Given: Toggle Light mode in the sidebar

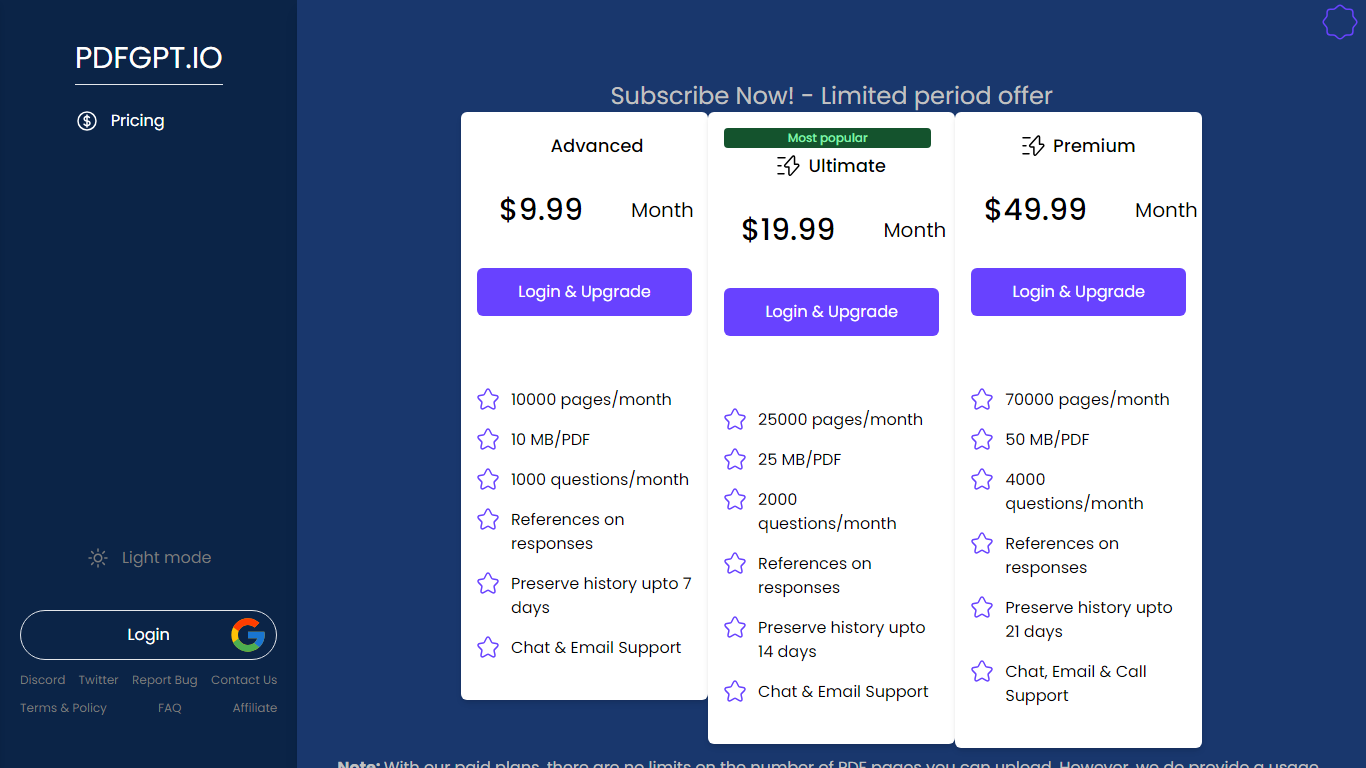Looking at the screenshot, I should point(150,558).
